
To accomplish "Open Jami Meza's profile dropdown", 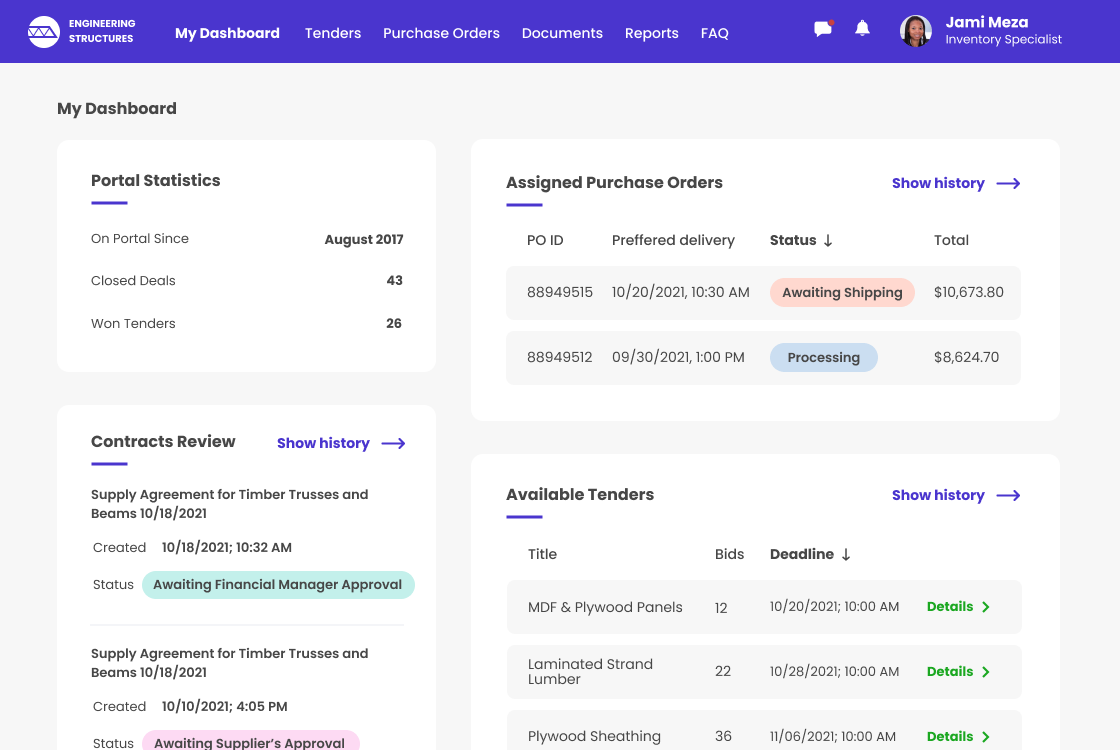I will point(986,22).
